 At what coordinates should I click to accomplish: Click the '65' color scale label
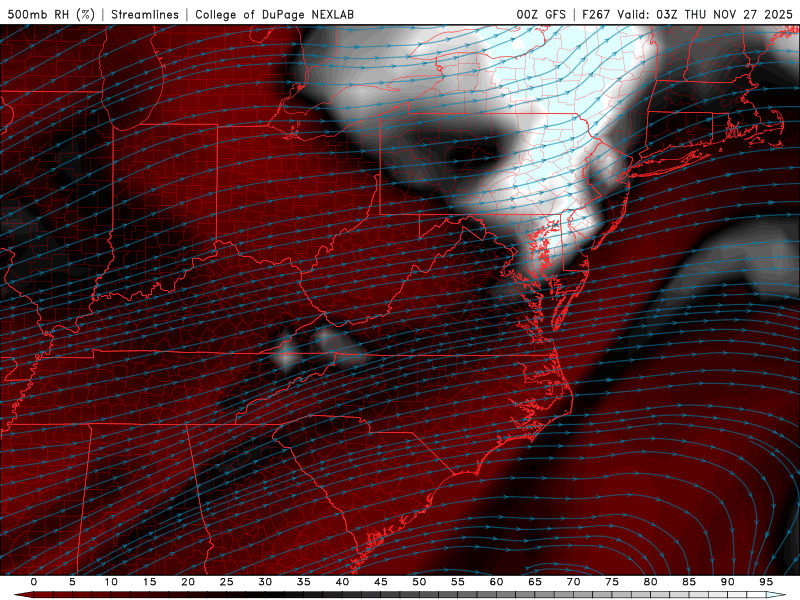[535, 582]
